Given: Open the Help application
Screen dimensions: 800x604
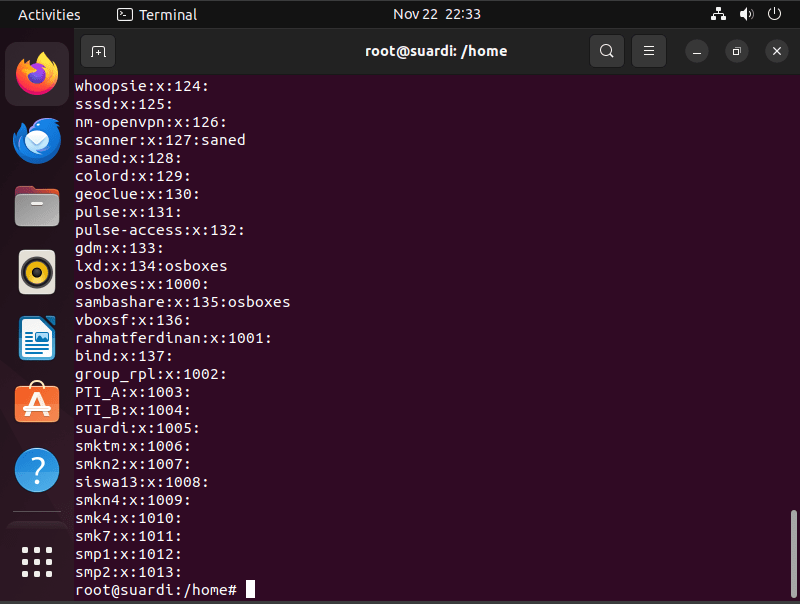Looking at the screenshot, I should 37,470.
